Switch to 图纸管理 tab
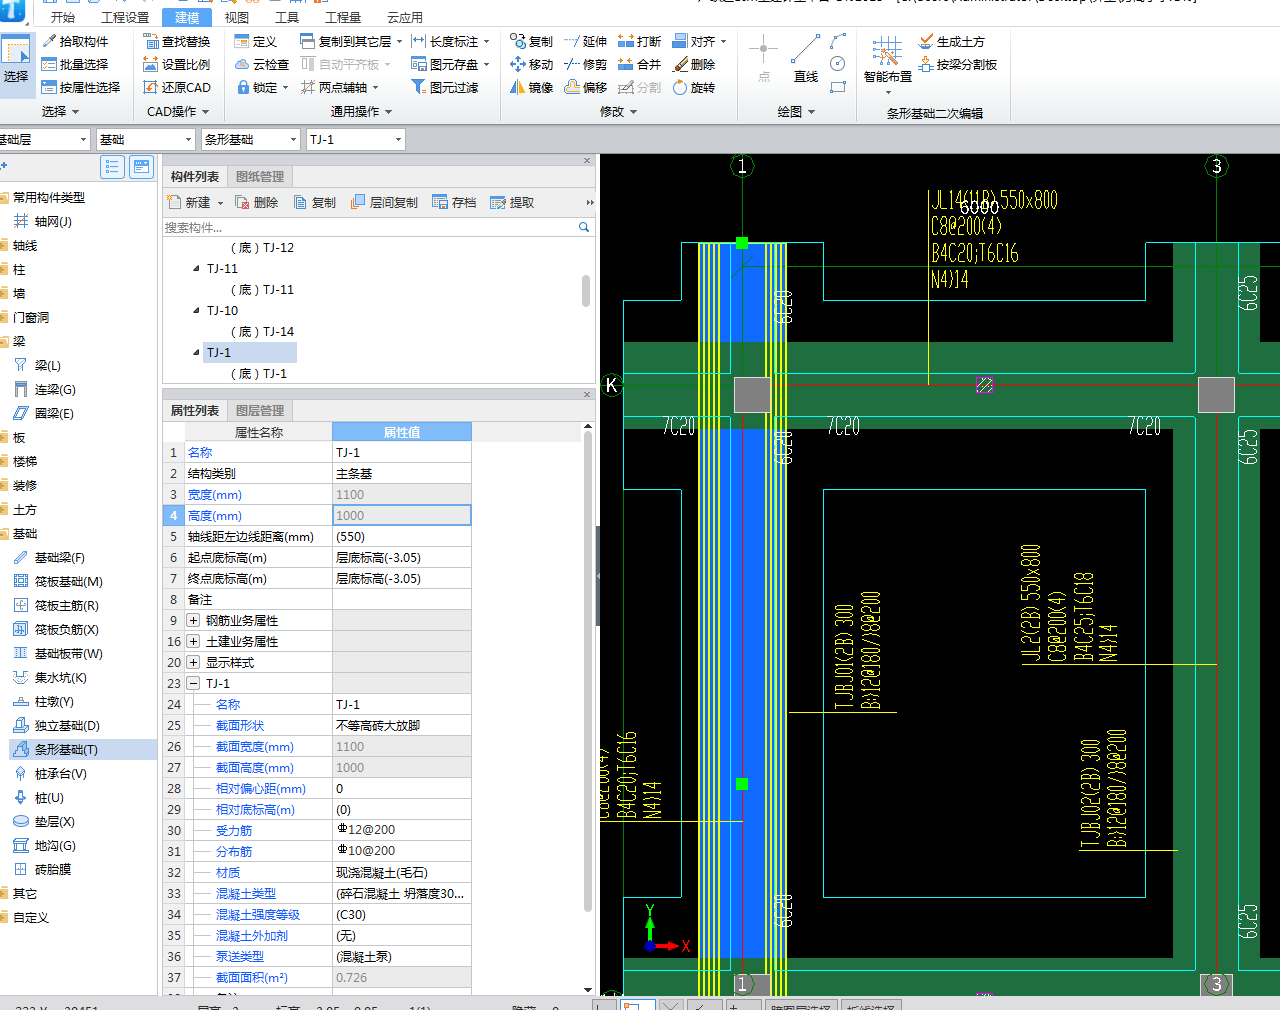The height and width of the screenshot is (1010, 1280). coord(260,177)
